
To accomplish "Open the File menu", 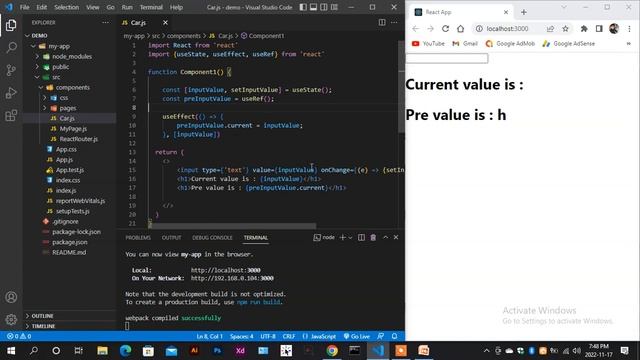I will coord(24,7).
